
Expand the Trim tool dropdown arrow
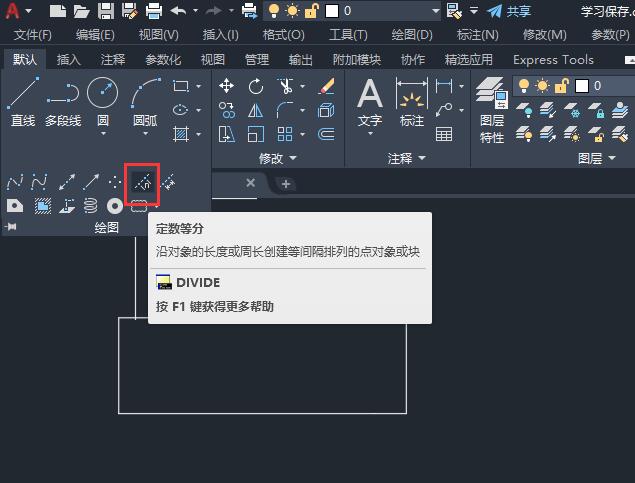303,86
